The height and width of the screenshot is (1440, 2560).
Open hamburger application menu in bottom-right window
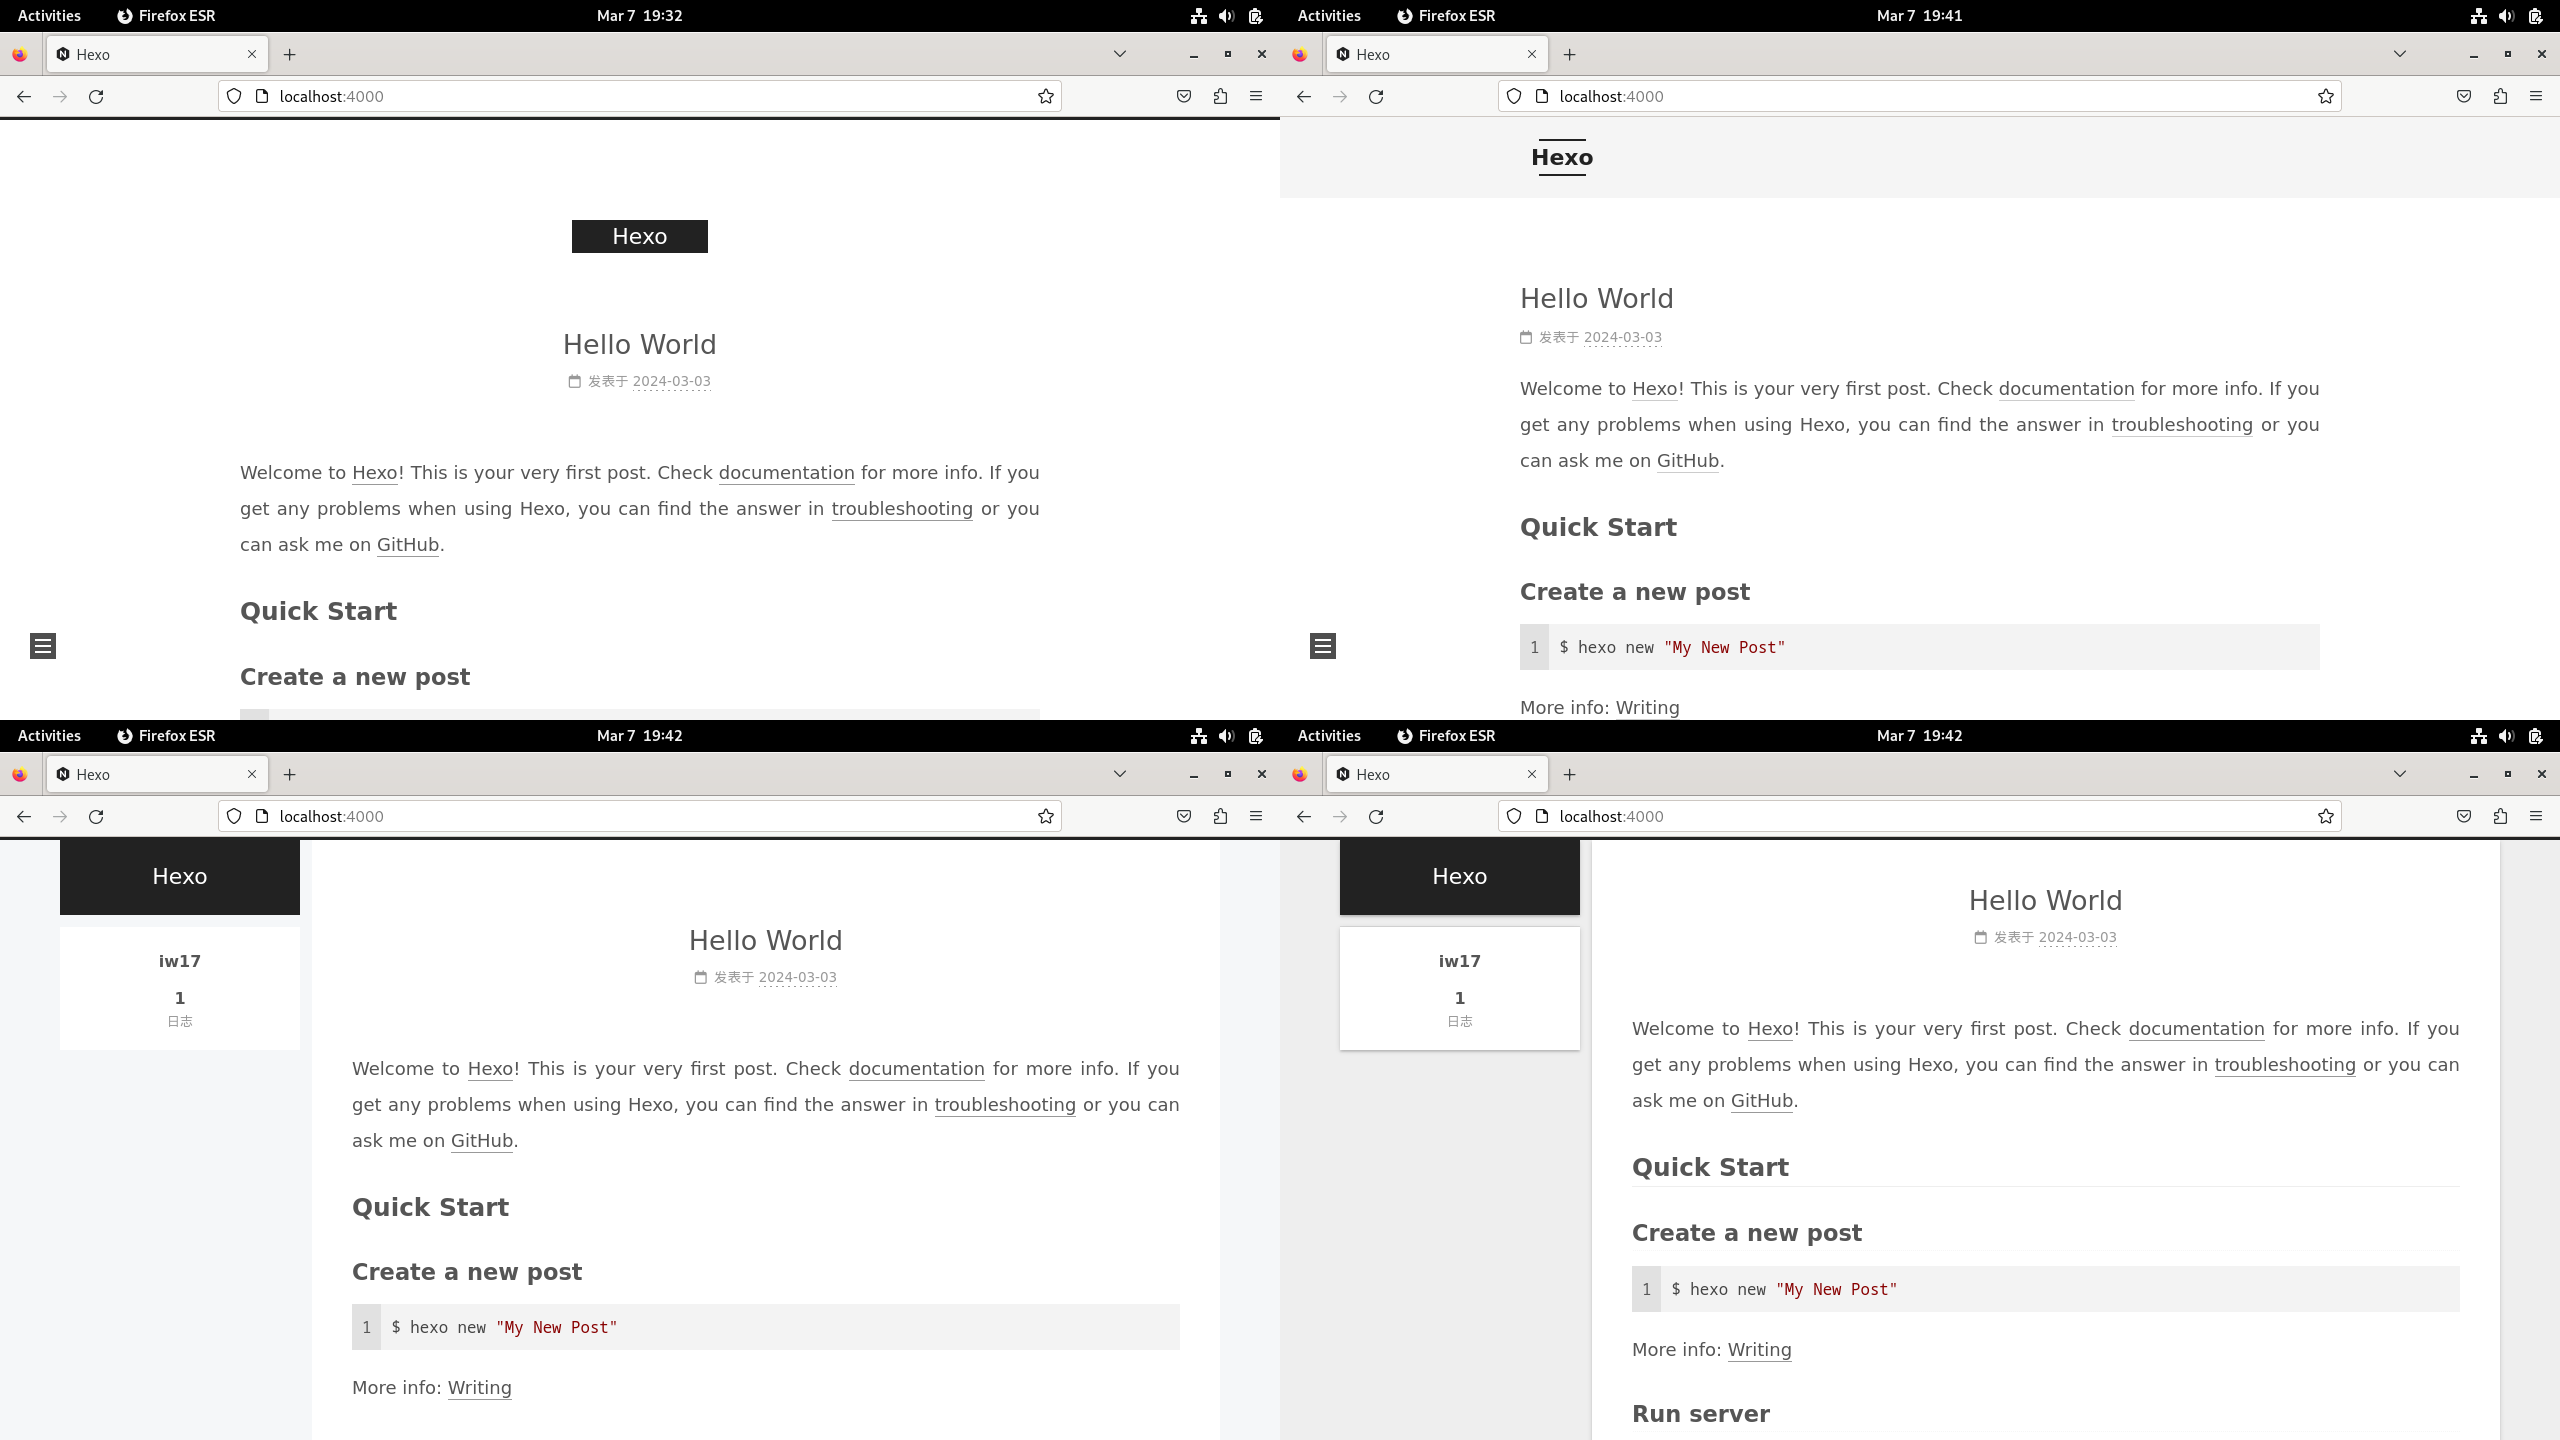click(2536, 816)
